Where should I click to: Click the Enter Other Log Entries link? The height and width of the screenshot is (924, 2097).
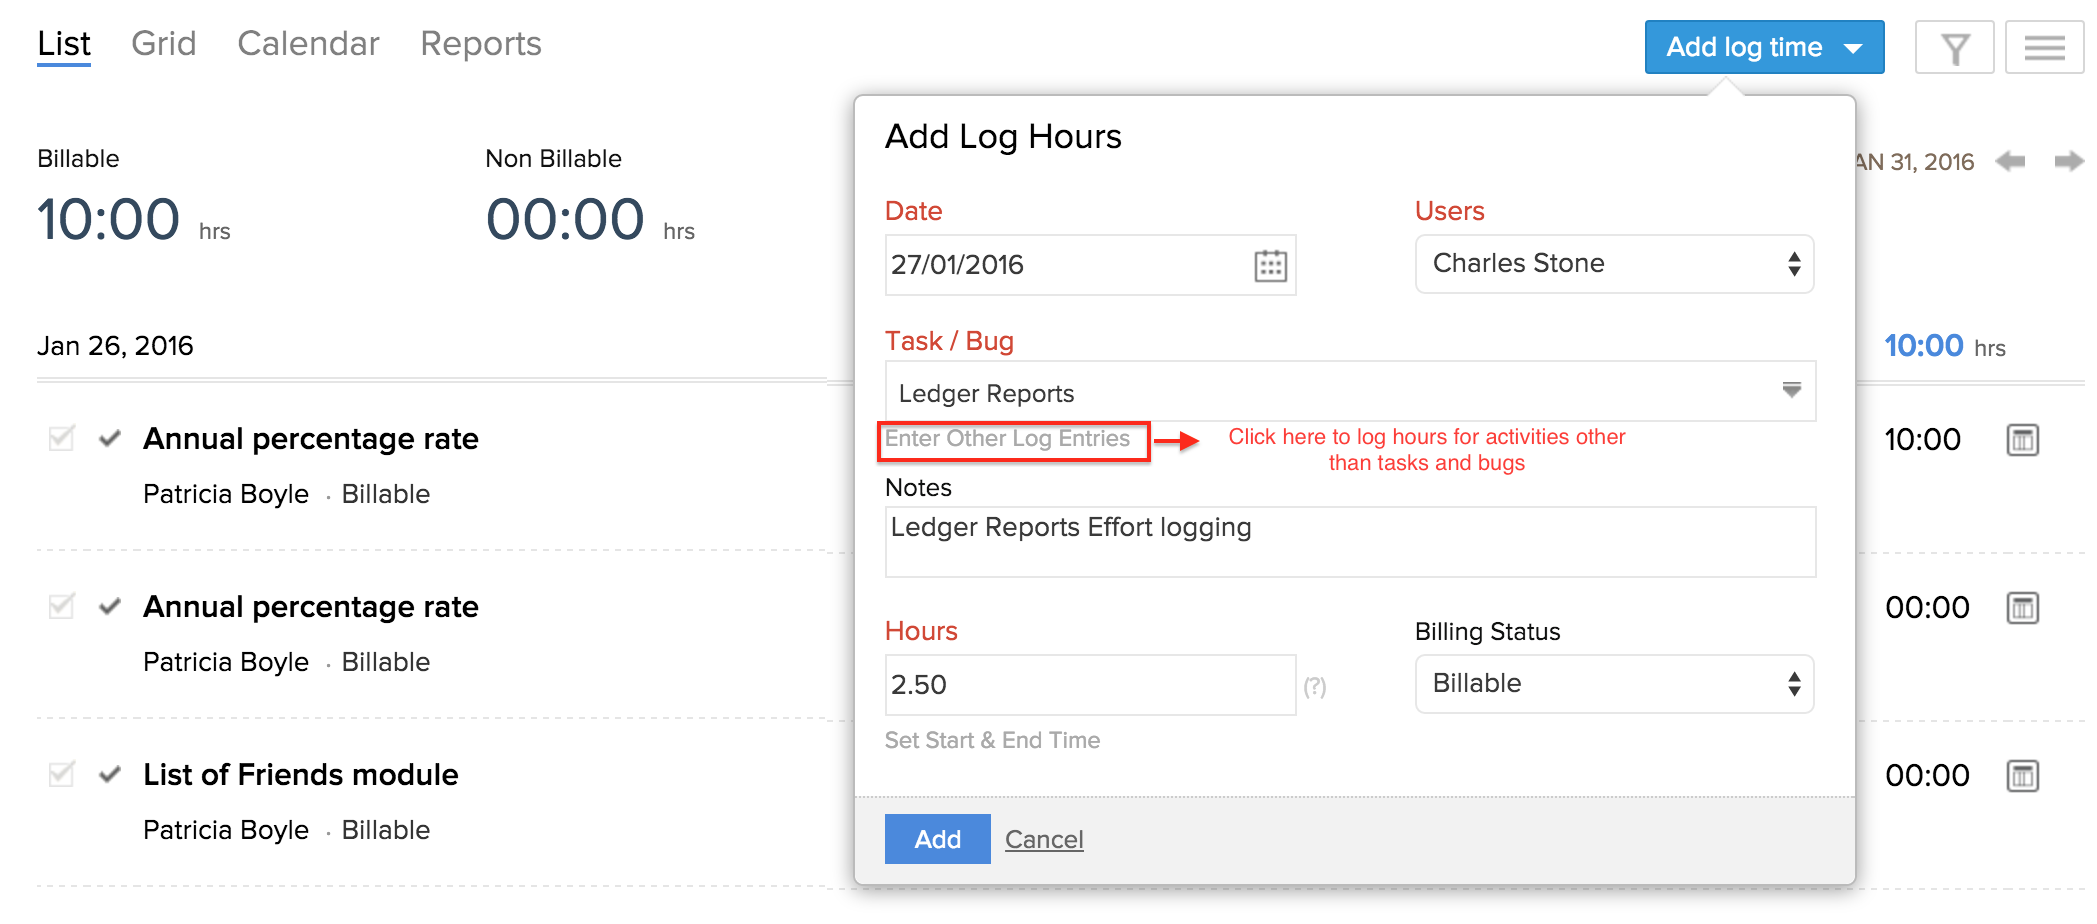pyautogui.click(x=1008, y=439)
